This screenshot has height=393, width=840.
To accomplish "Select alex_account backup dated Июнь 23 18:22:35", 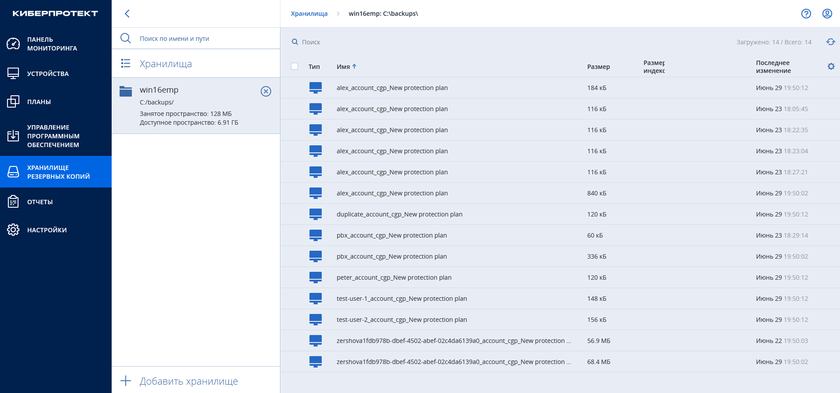I will click(x=560, y=130).
